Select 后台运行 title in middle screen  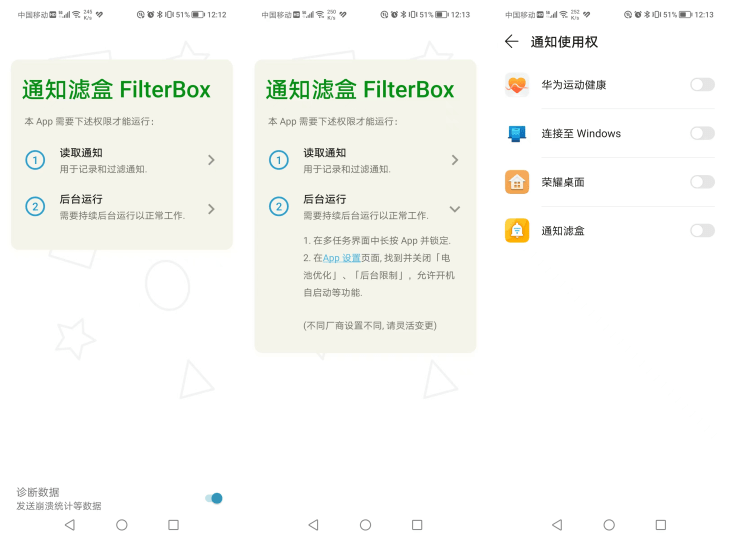tap(325, 200)
